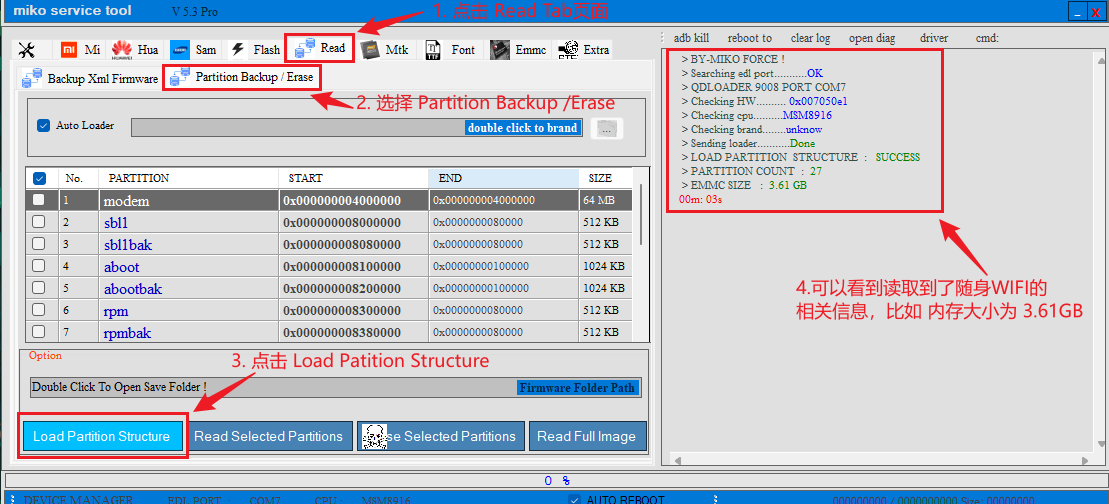
Task: Open the Flash tab with lightning icon
Action: tap(255, 50)
